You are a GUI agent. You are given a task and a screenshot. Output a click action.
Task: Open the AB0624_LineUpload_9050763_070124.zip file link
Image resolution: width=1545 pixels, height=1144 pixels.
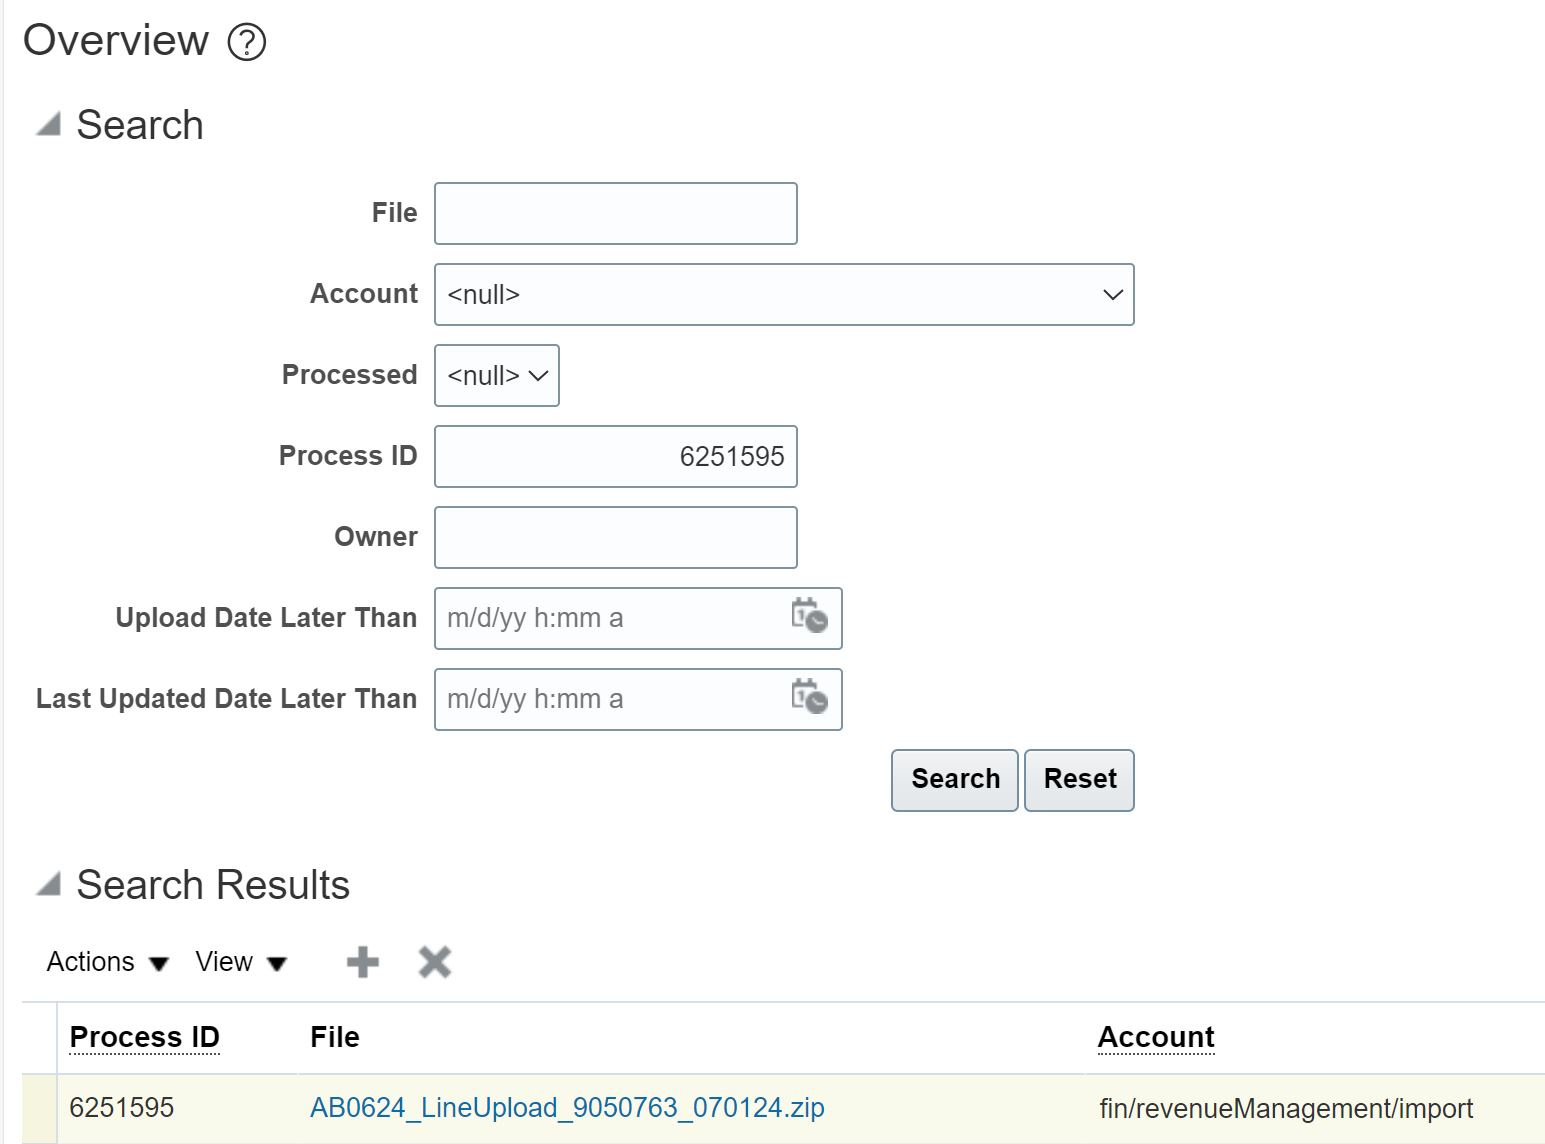[567, 1107]
